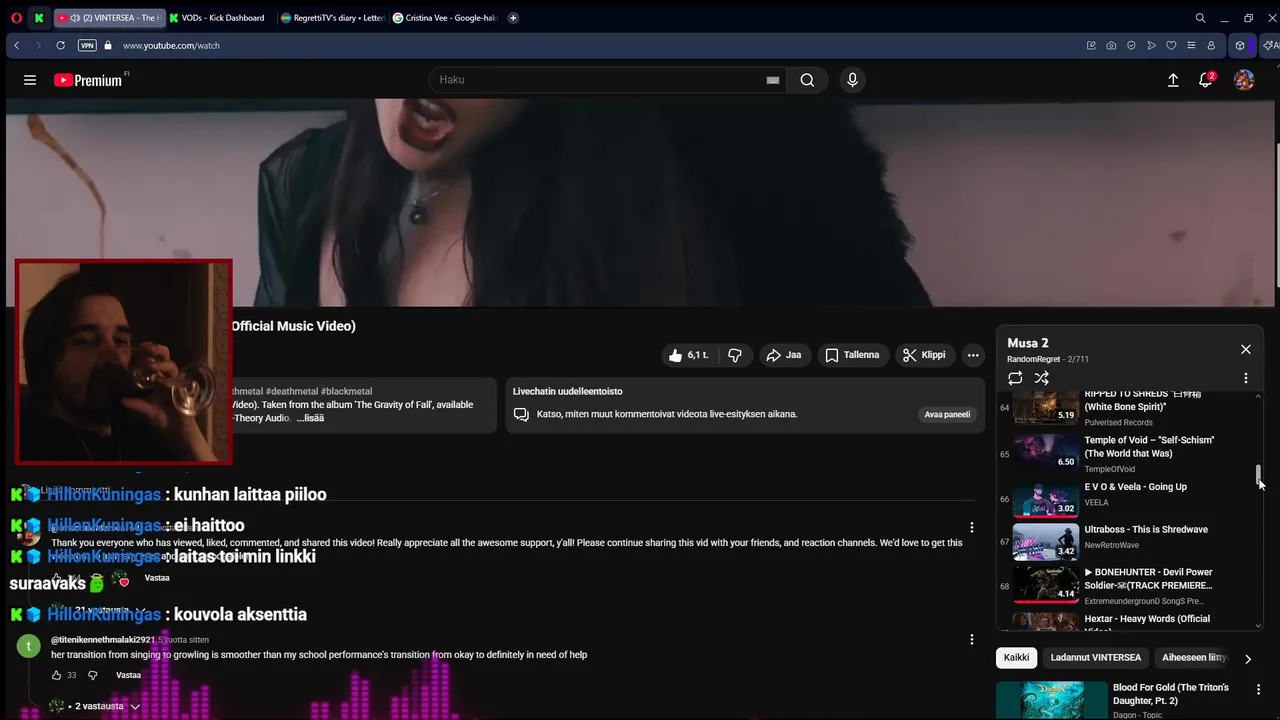Open the extensions cube icon
This screenshot has height=720, width=1280.
coord(1240,45)
